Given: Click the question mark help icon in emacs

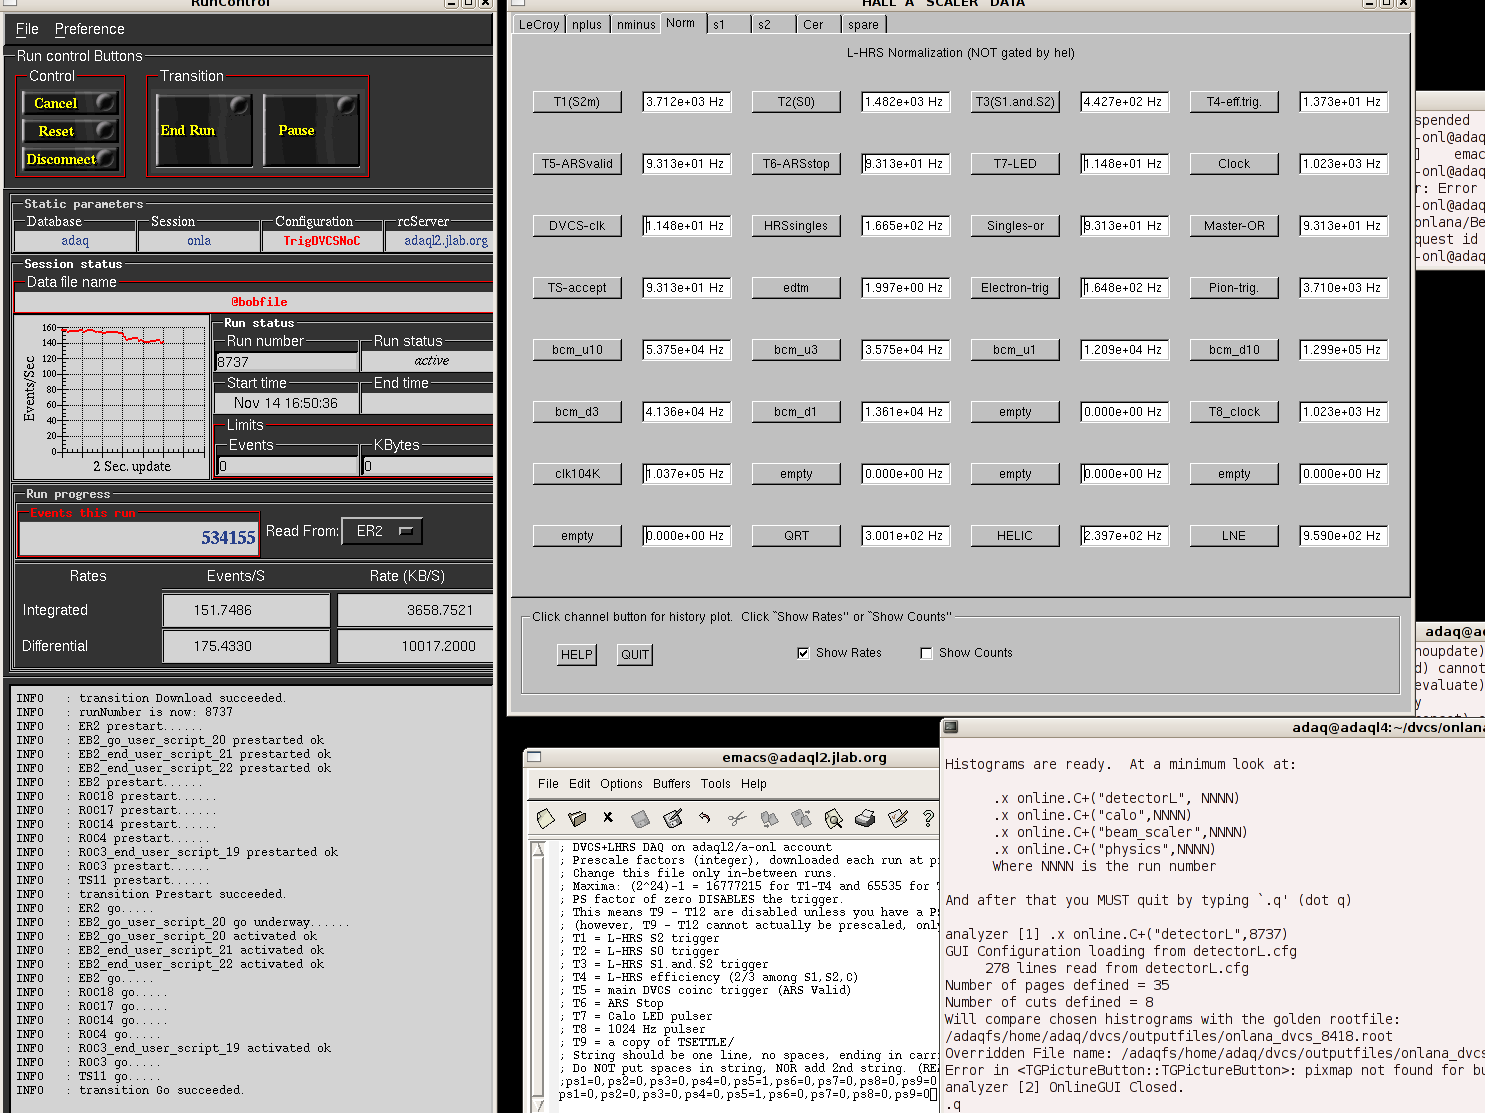Looking at the screenshot, I should click(x=928, y=819).
